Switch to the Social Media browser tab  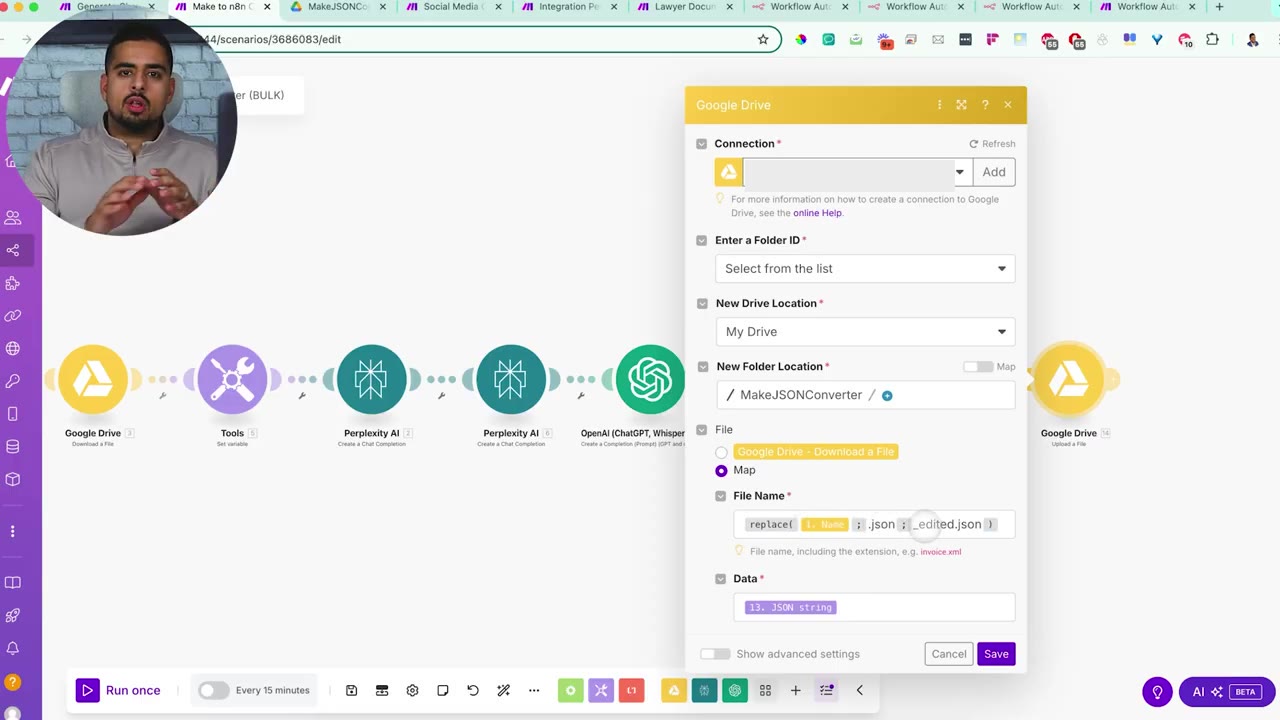[451, 7]
